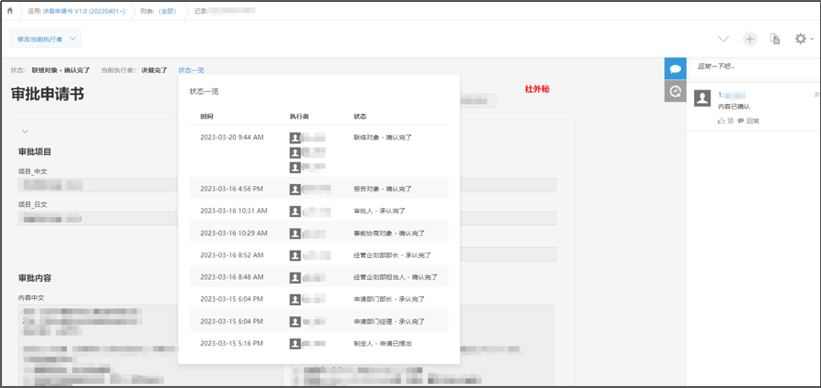
Task: Click executor avatar in 事前协商对象 row
Action: (295, 233)
